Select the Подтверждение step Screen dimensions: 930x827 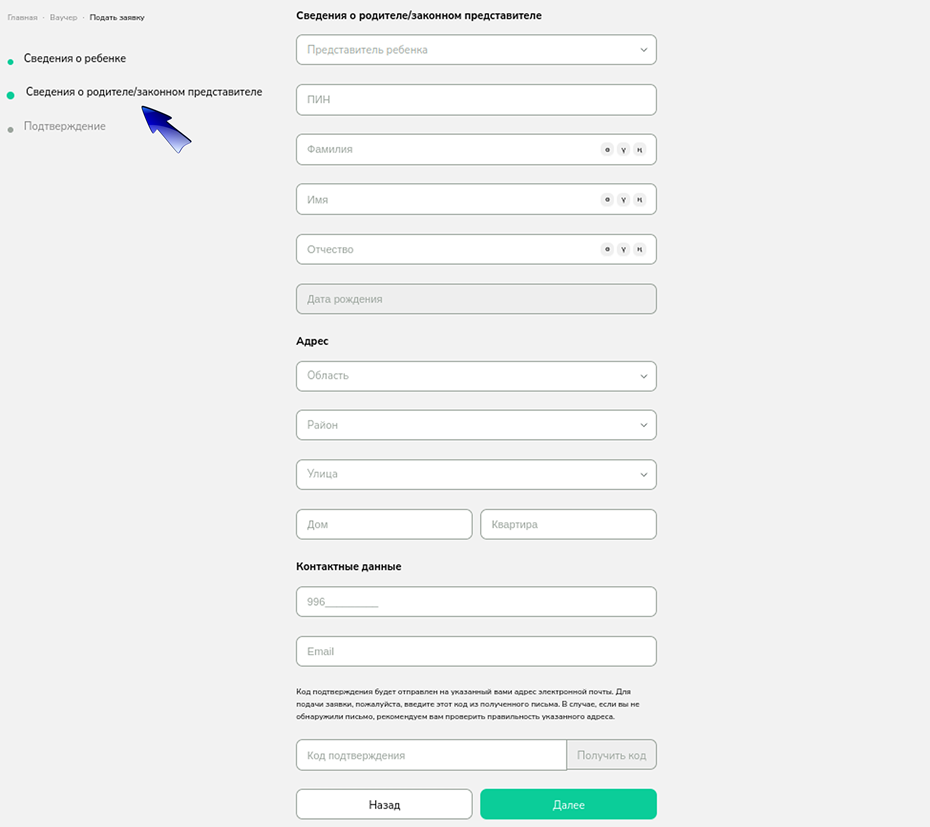click(x=65, y=126)
